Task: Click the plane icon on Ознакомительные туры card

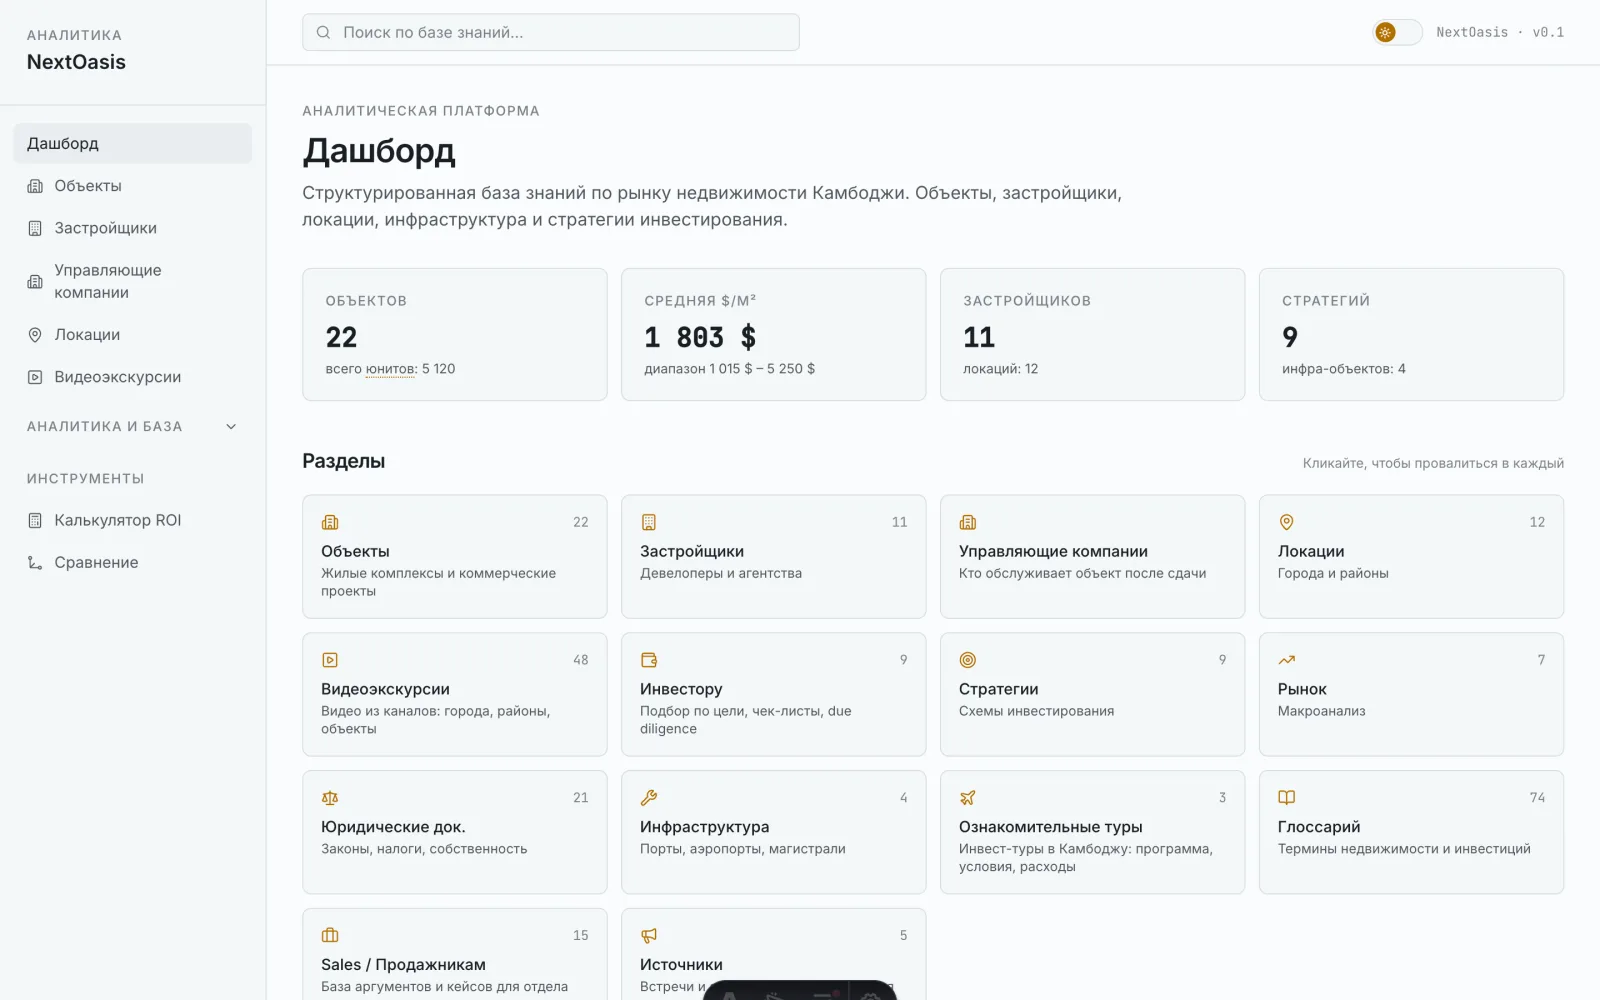Action: (x=968, y=798)
